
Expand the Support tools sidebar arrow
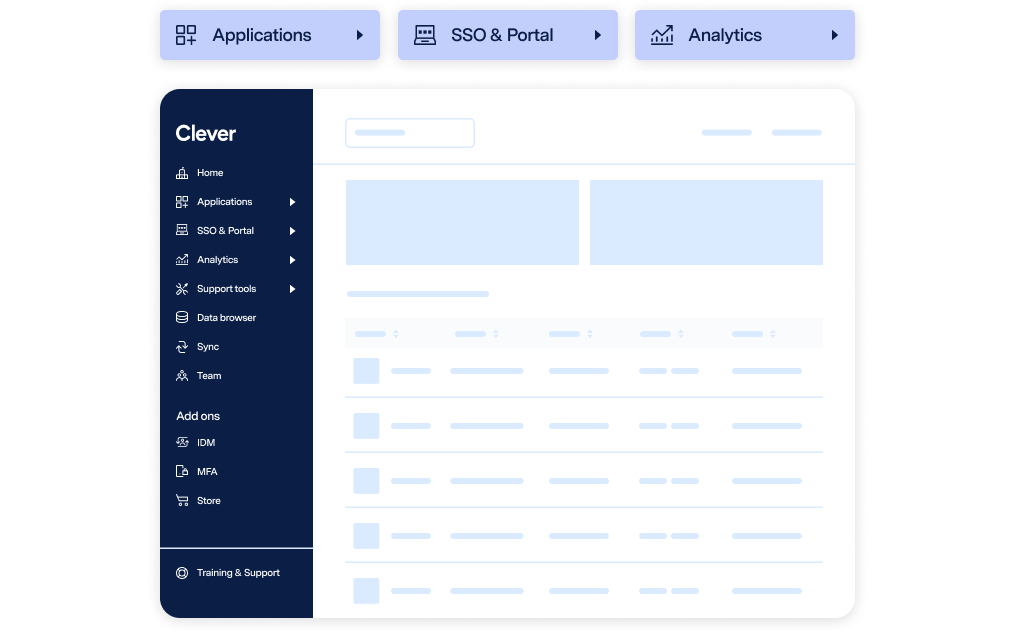tap(293, 289)
